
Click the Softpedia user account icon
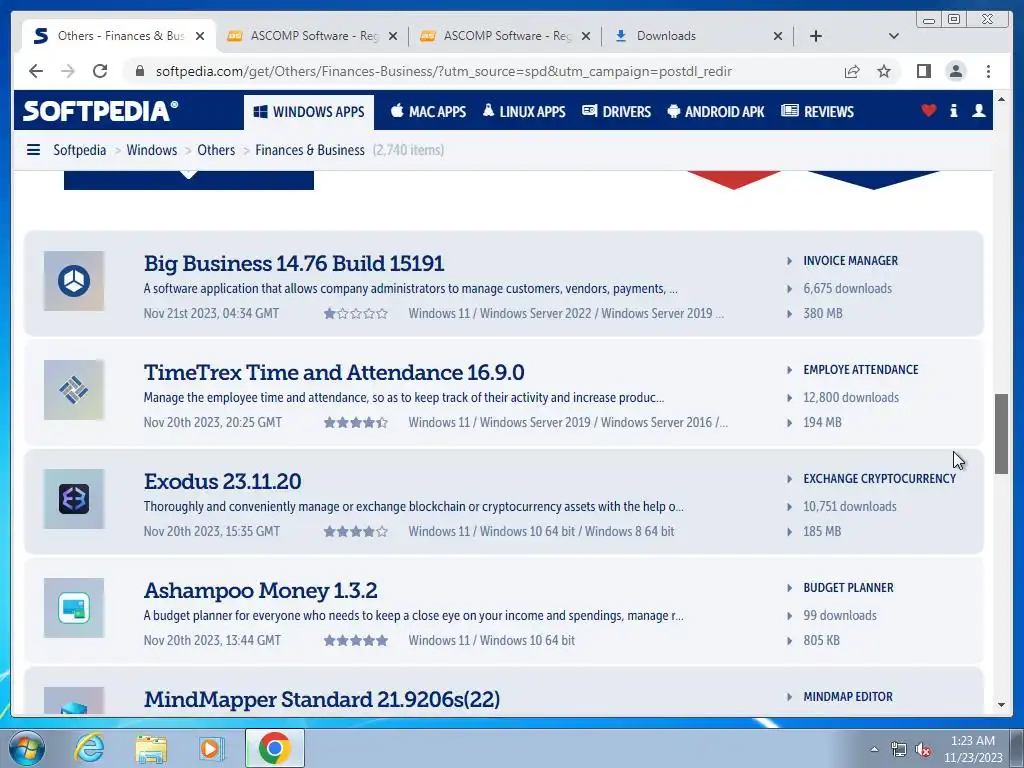(x=978, y=110)
